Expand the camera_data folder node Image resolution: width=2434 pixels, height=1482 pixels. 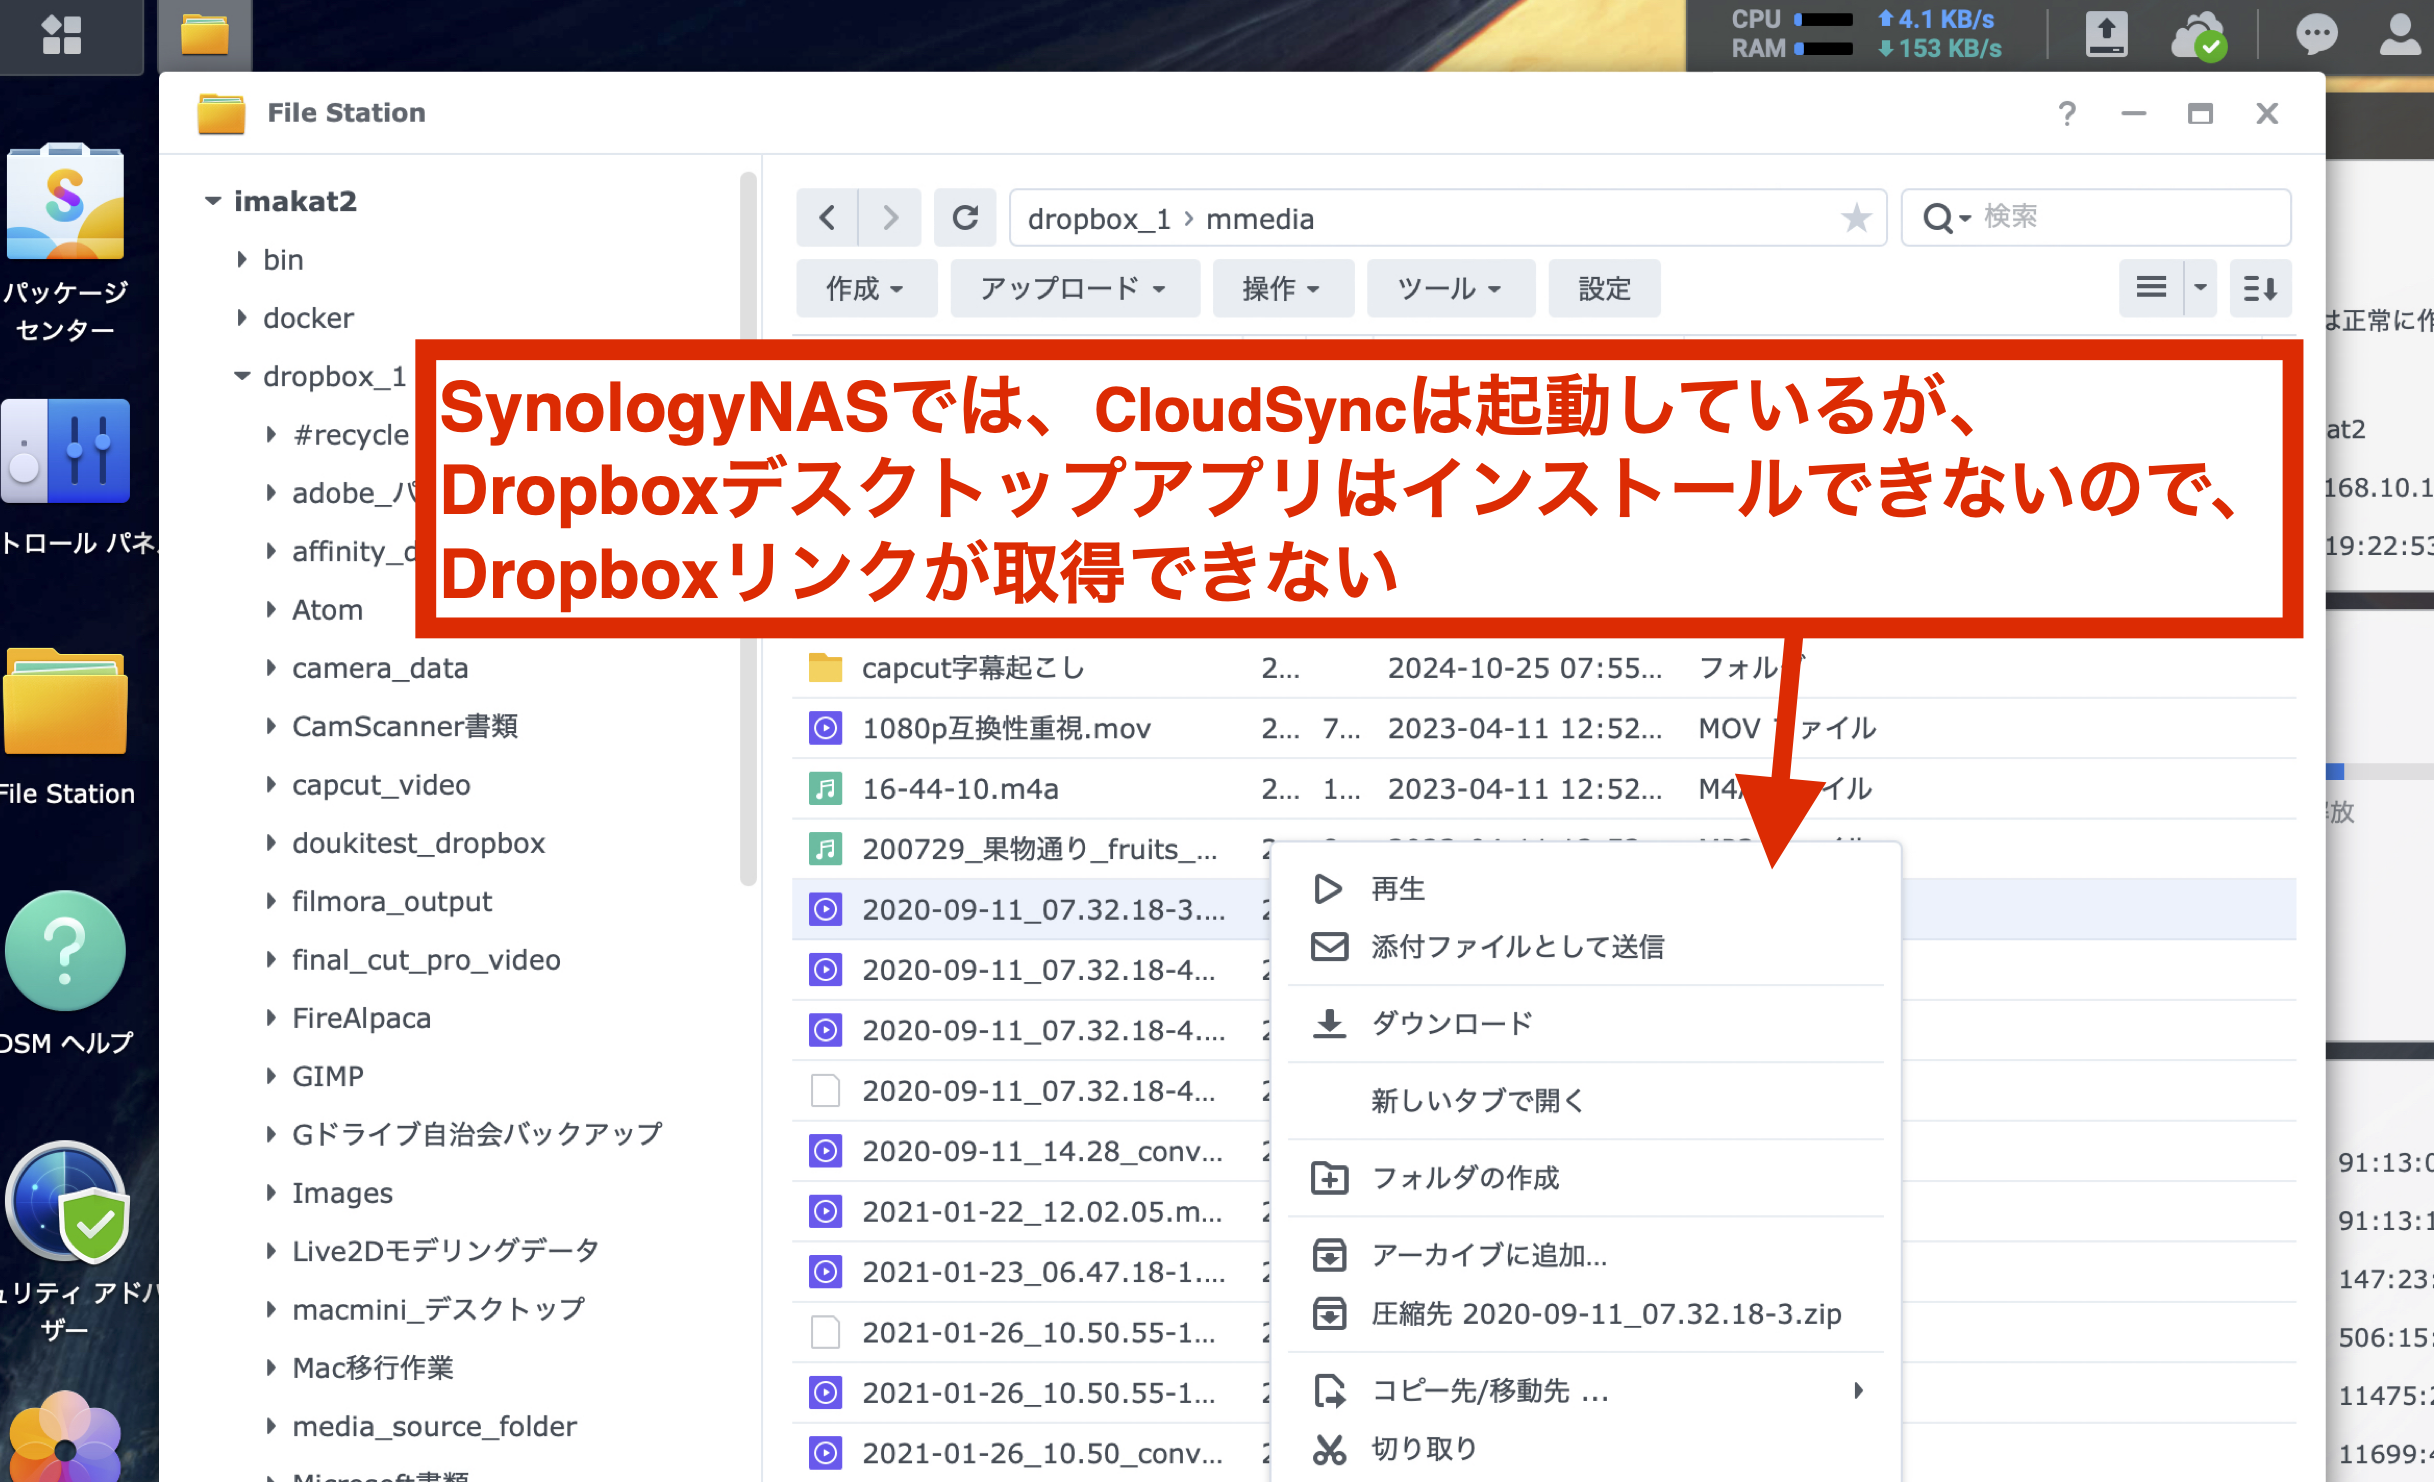(271, 668)
